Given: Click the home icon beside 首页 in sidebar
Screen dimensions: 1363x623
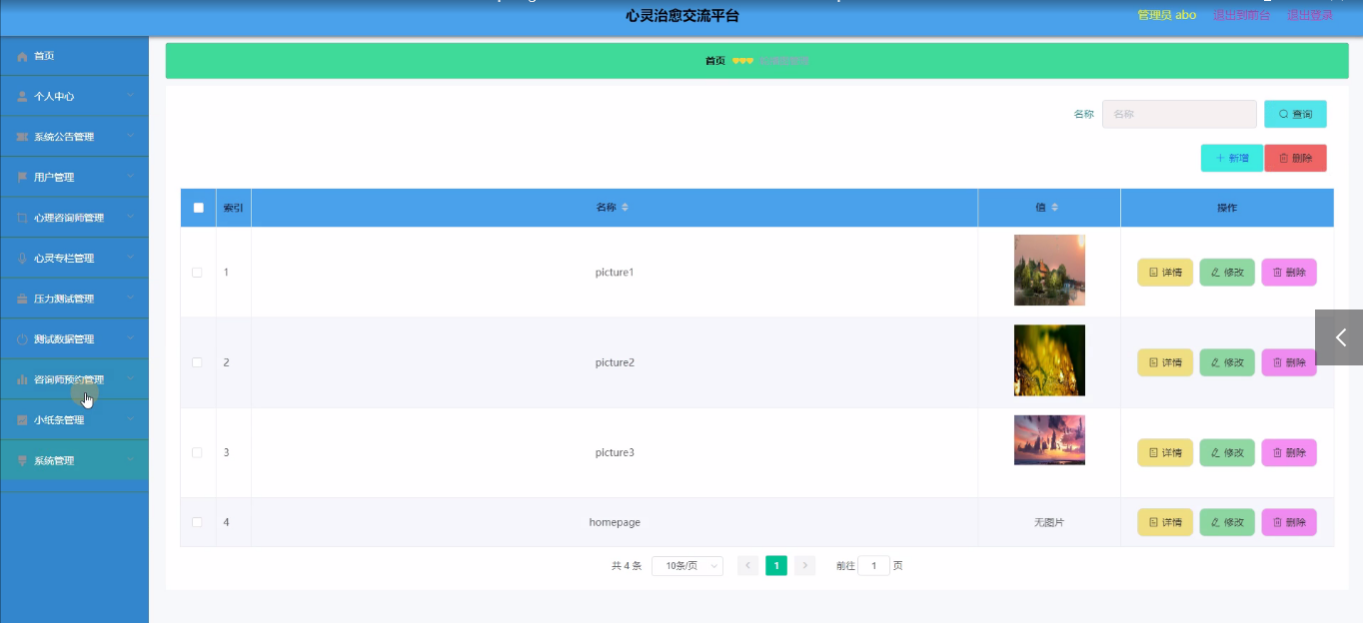Looking at the screenshot, I should click(x=22, y=56).
